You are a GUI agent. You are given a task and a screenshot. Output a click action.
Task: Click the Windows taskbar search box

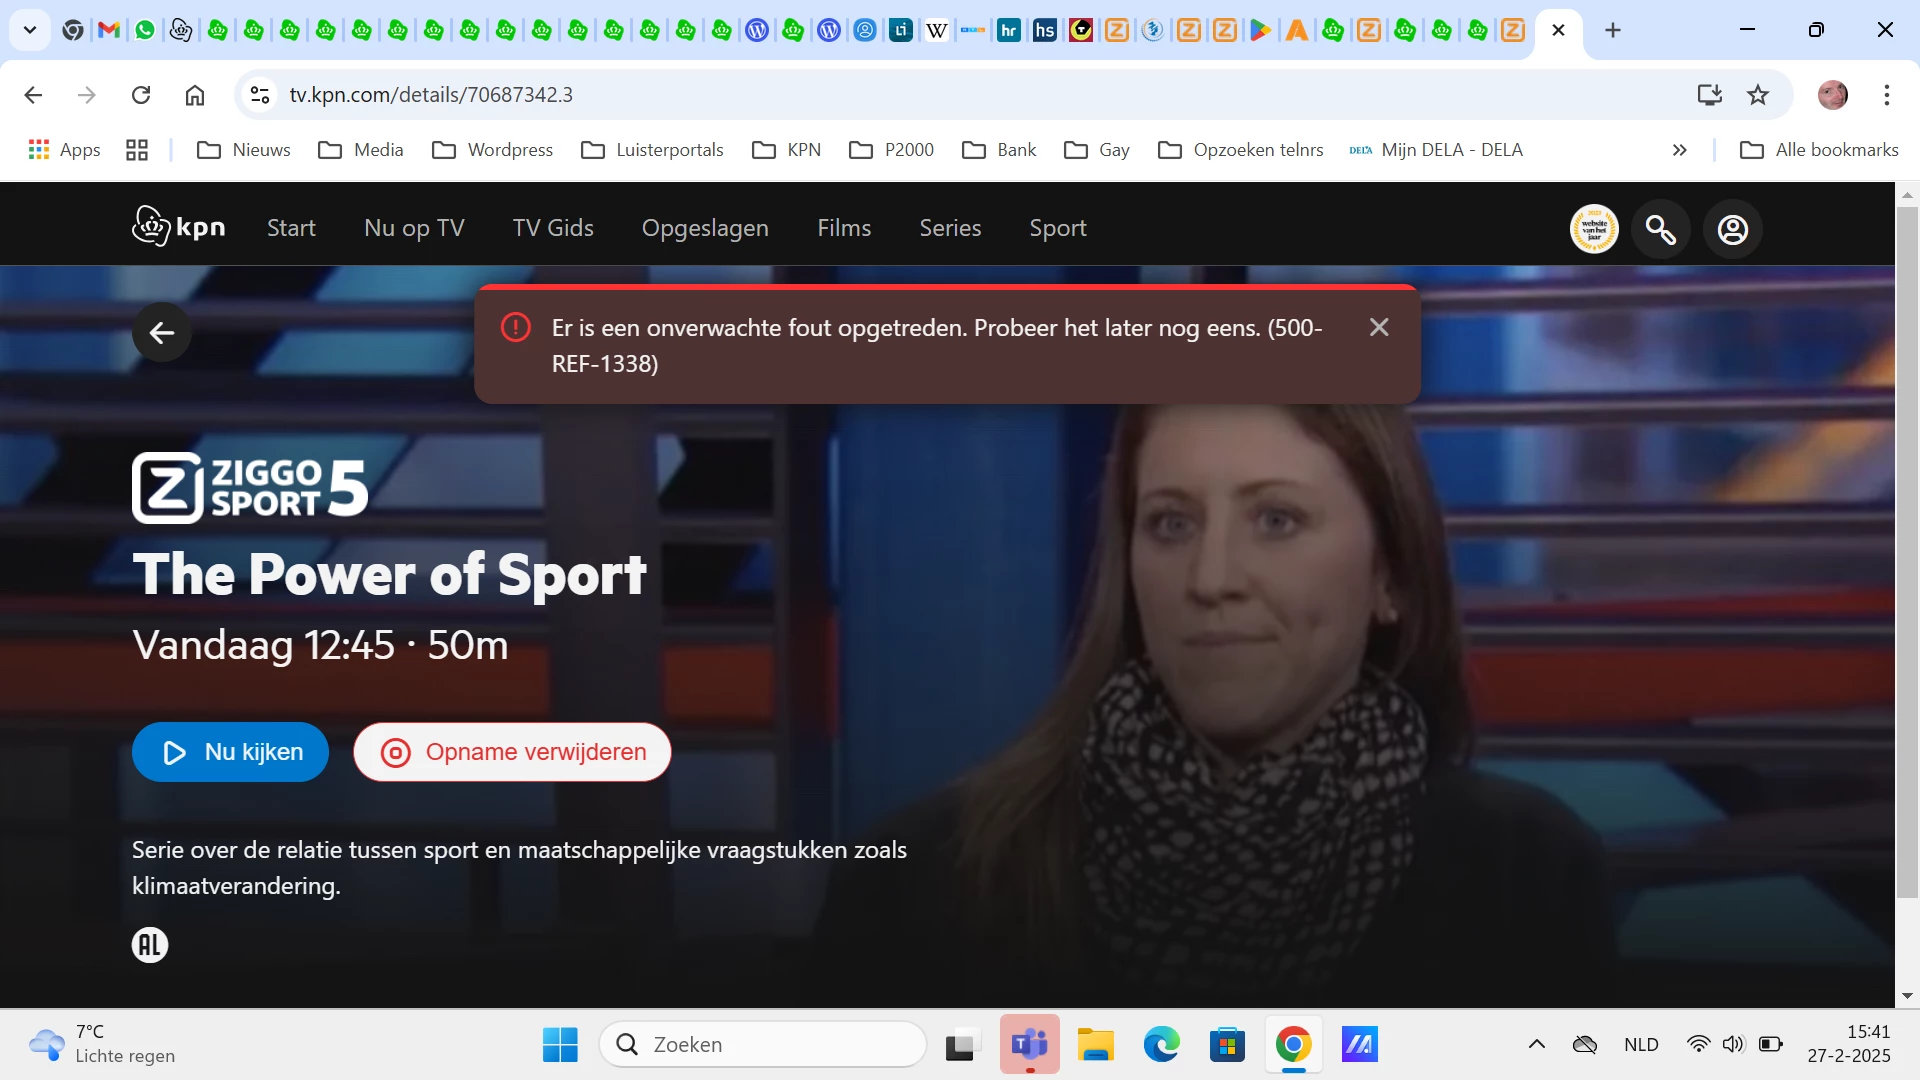click(x=763, y=1044)
